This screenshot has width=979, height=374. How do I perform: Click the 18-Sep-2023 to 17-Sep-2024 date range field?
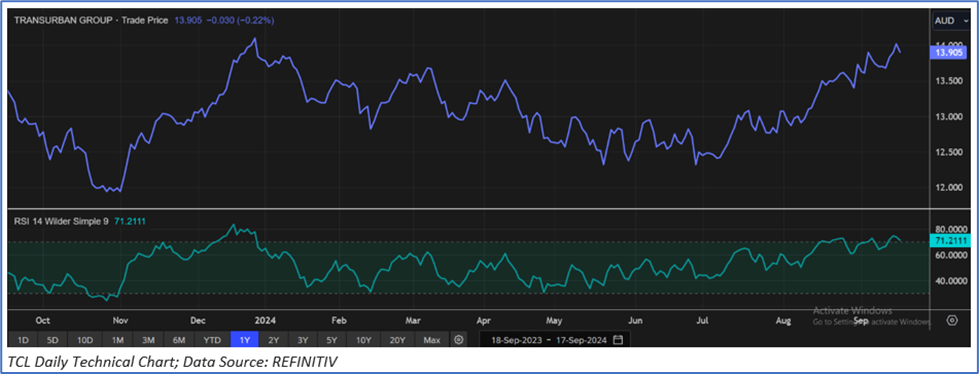click(x=554, y=340)
